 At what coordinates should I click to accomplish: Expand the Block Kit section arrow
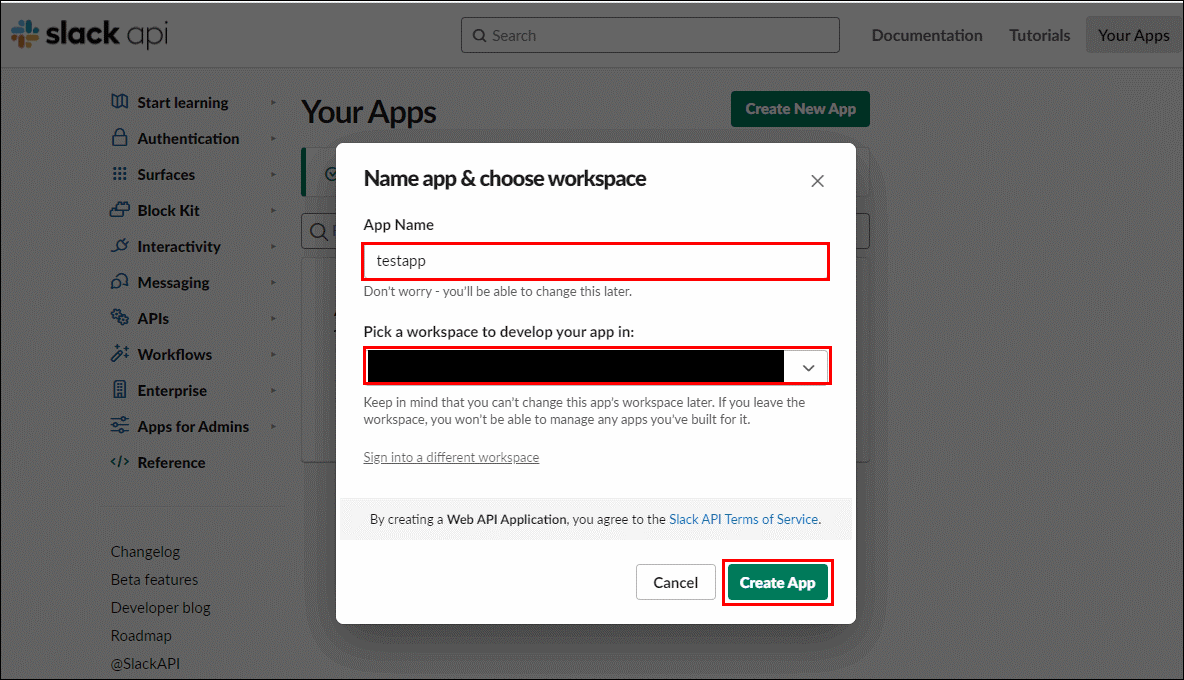pyautogui.click(x=273, y=211)
